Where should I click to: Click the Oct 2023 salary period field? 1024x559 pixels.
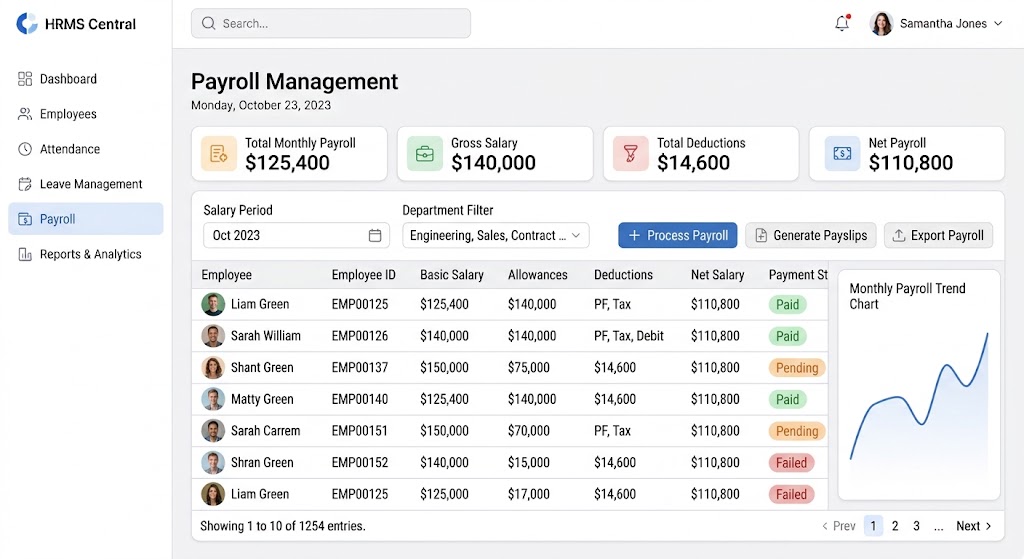point(296,235)
